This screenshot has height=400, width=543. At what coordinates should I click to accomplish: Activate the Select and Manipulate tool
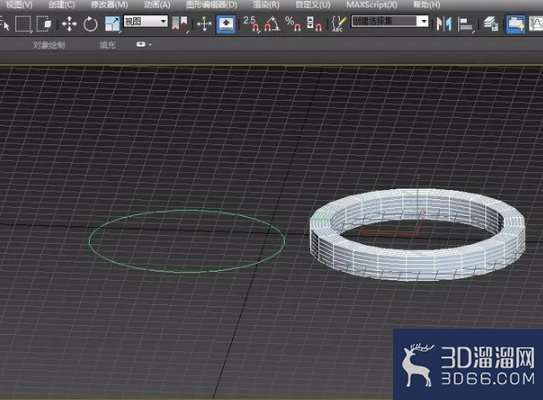point(204,24)
